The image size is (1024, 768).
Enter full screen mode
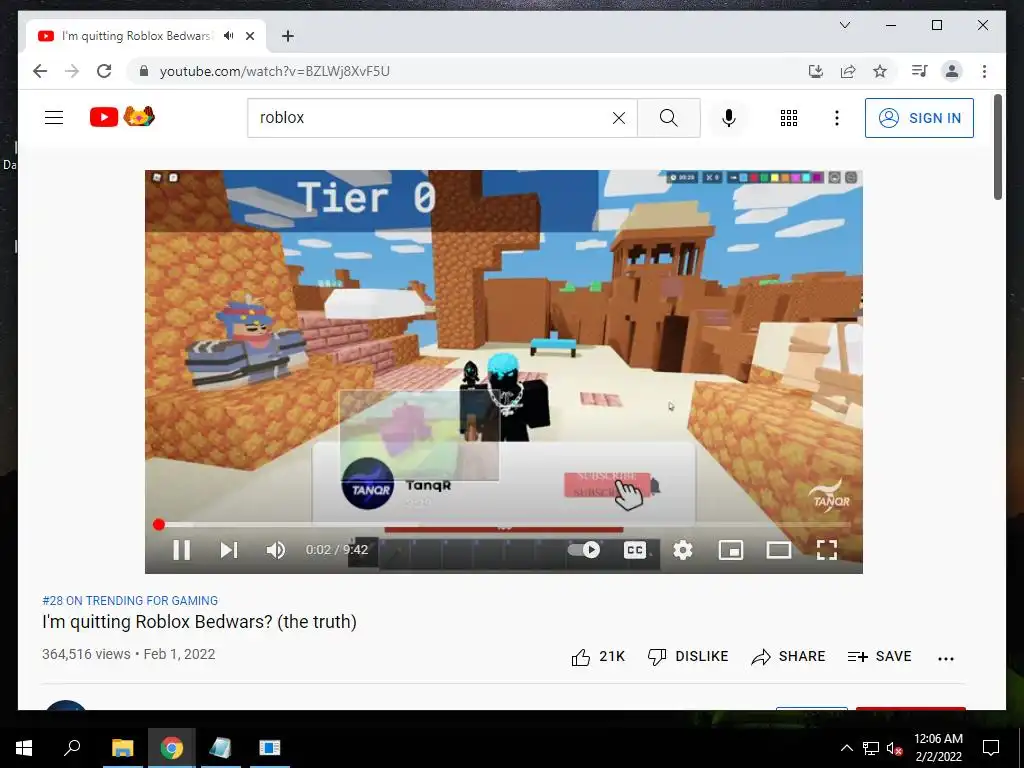[827, 550]
